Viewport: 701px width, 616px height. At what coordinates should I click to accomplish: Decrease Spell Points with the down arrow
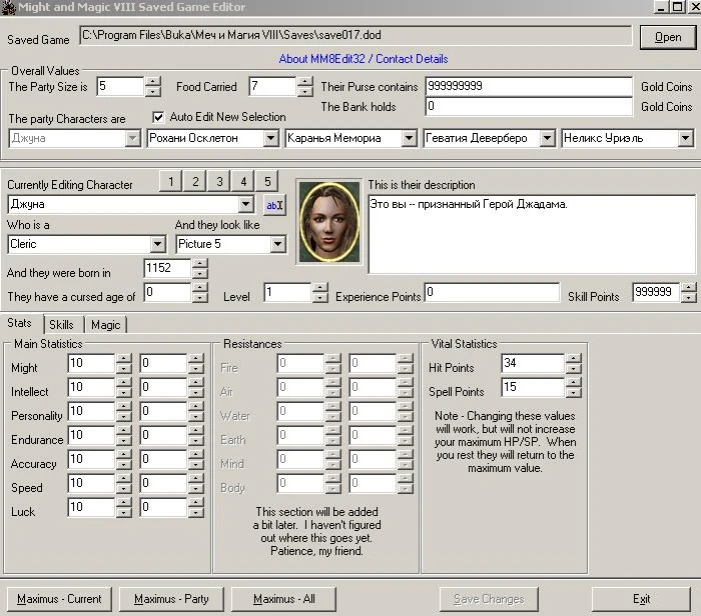pyautogui.click(x=573, y=392)
